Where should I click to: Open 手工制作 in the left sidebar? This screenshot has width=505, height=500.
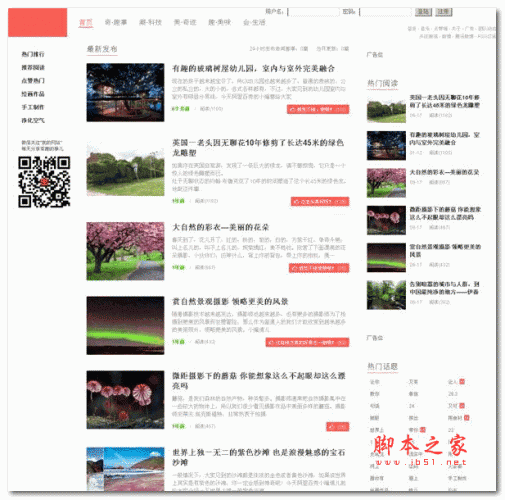coord(33,107)
